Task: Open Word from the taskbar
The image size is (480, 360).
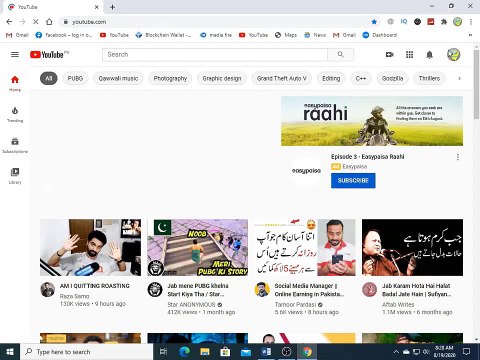Action: pos(266,352)
